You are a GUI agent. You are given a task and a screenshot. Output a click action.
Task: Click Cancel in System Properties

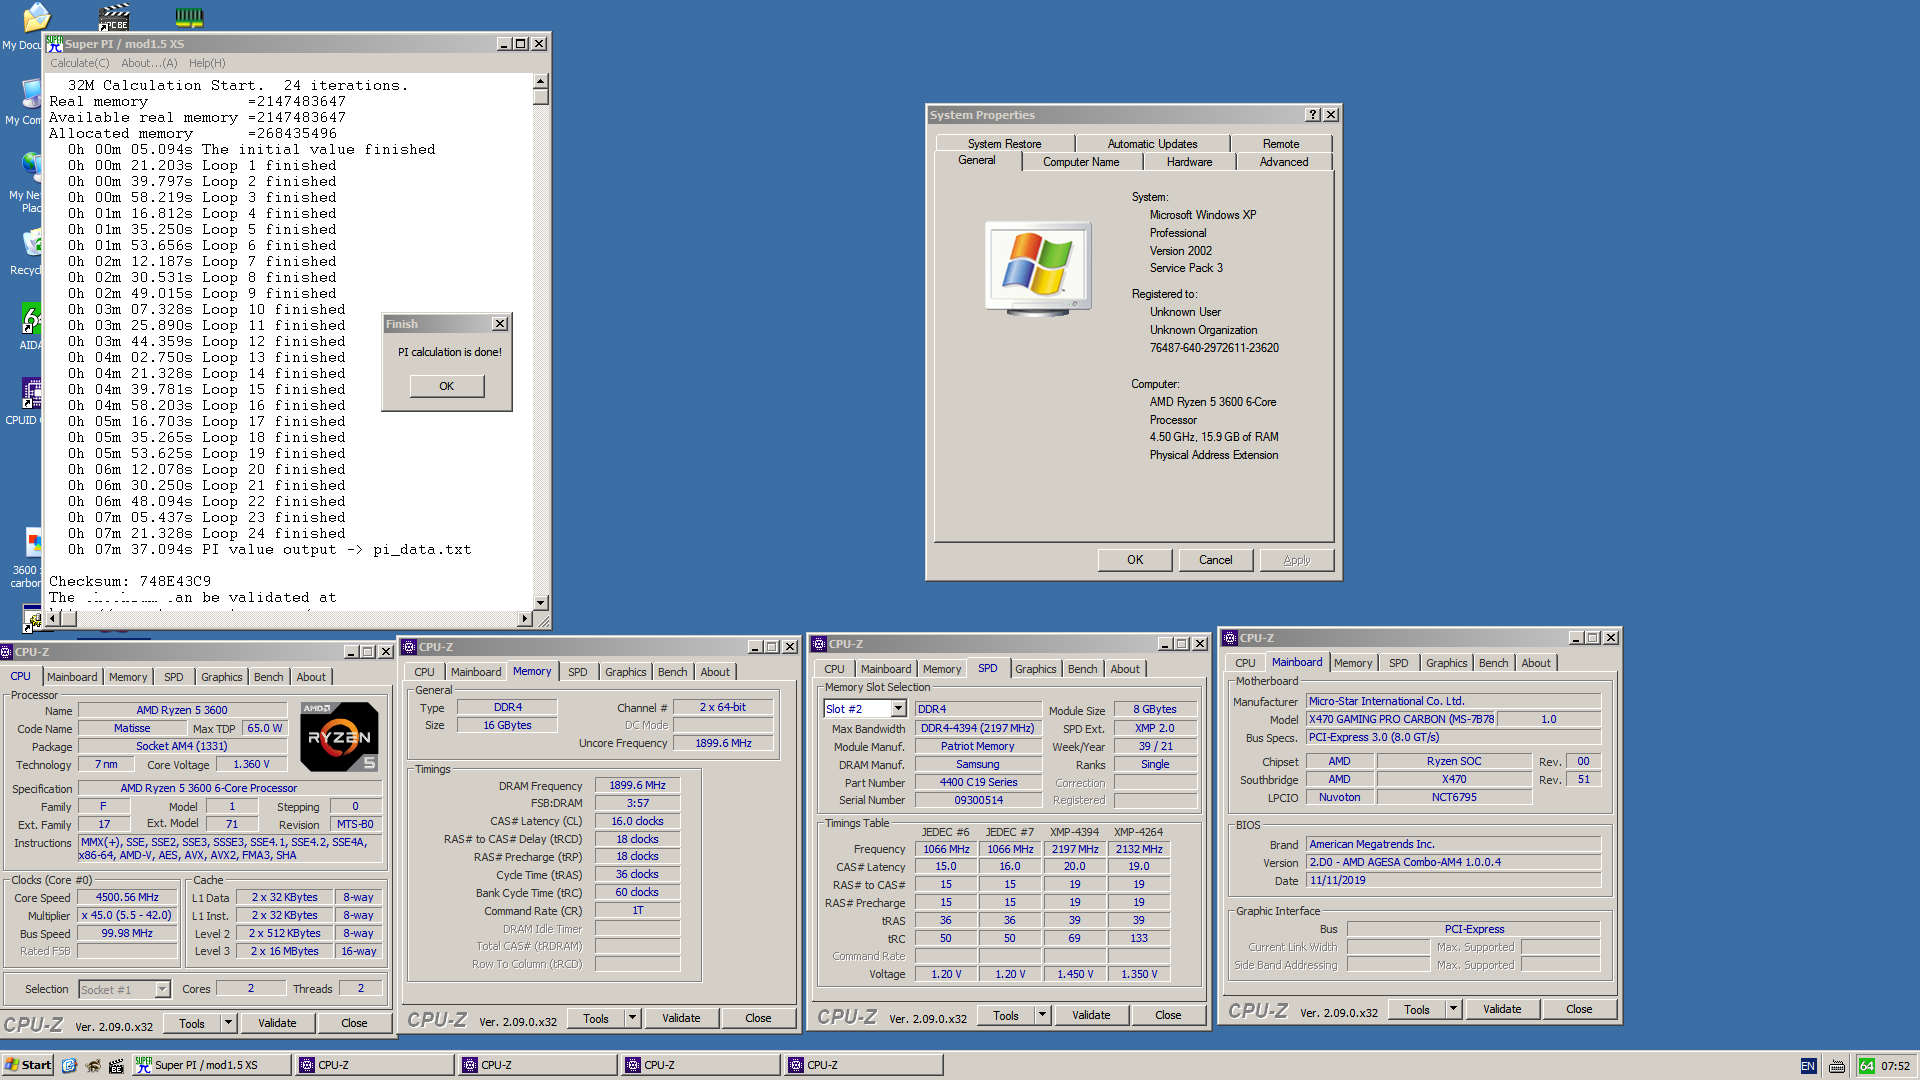tap(1216, 560)
